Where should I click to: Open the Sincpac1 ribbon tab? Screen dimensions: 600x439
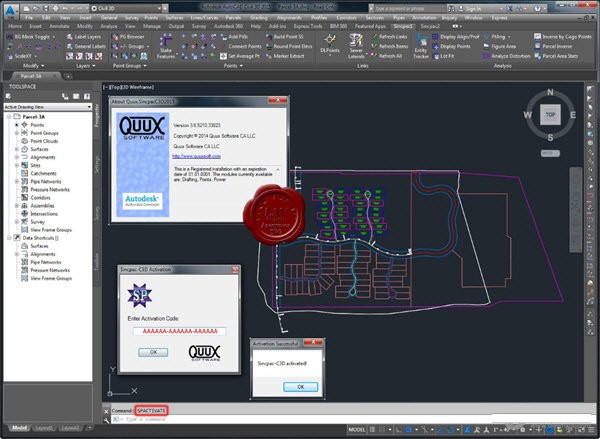tap(403, 26)
